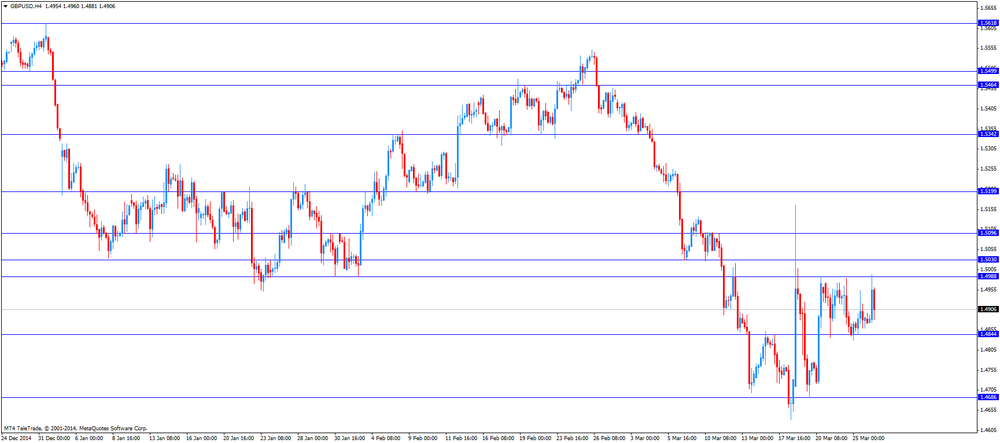The image size is (1000, 443).
Task: Click the 31 Dec 00:00 time axis label
Action: pos(53,439)
